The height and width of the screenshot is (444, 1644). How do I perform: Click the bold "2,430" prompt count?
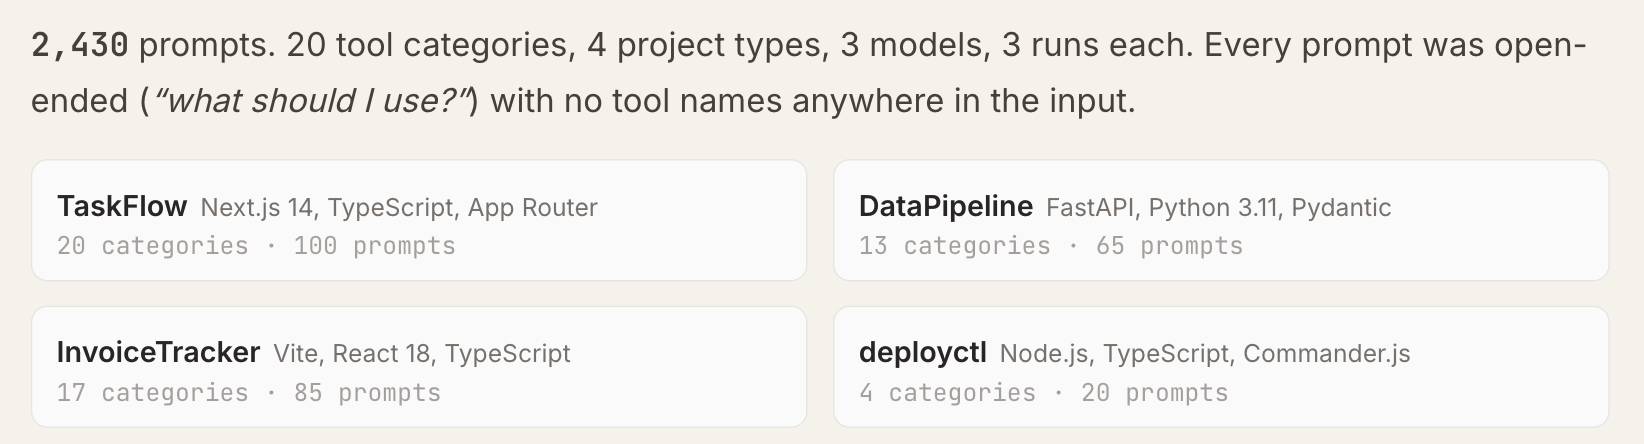click(x=80, y=45)
